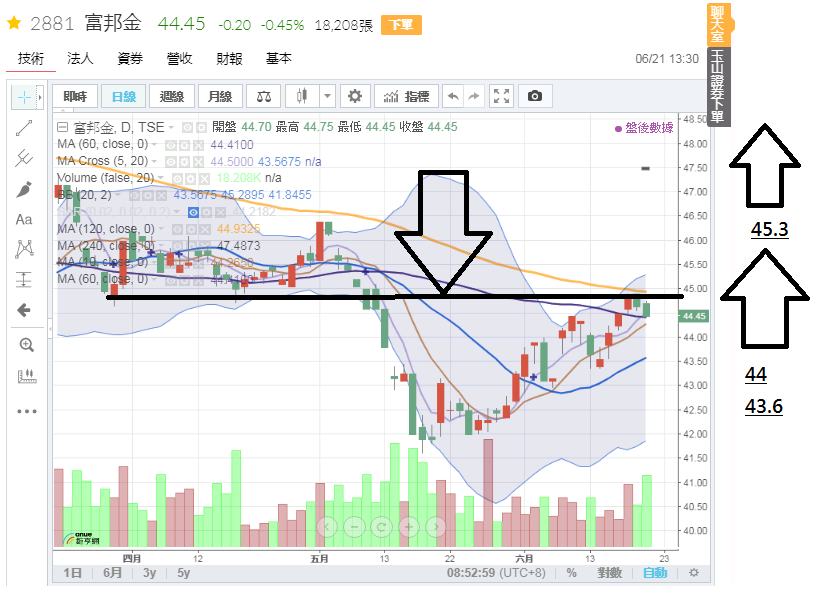830x600 pixels.
Task: Switch to the 技術 tab
Action: pos(31,58)
